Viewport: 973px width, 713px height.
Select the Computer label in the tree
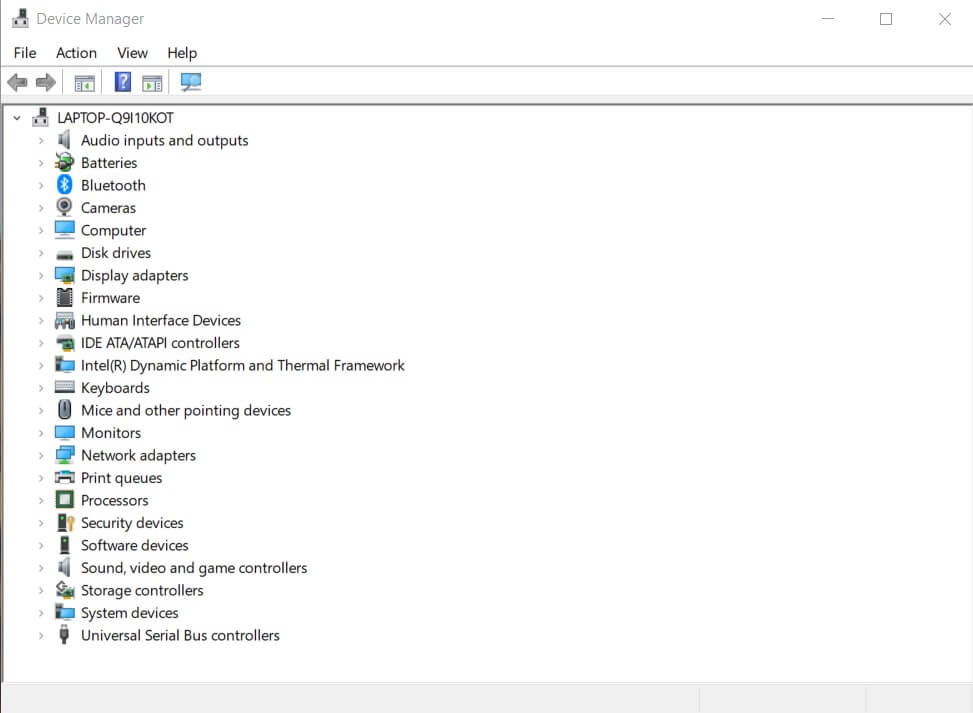click(114, 230)
